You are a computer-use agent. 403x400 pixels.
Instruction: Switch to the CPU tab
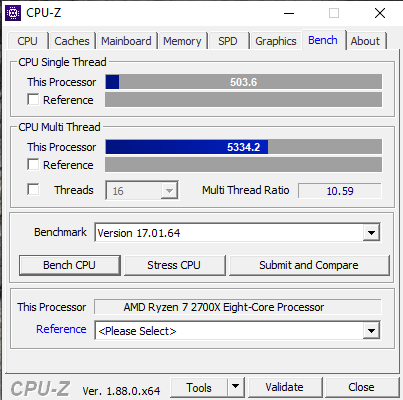(x=27, y=41)
